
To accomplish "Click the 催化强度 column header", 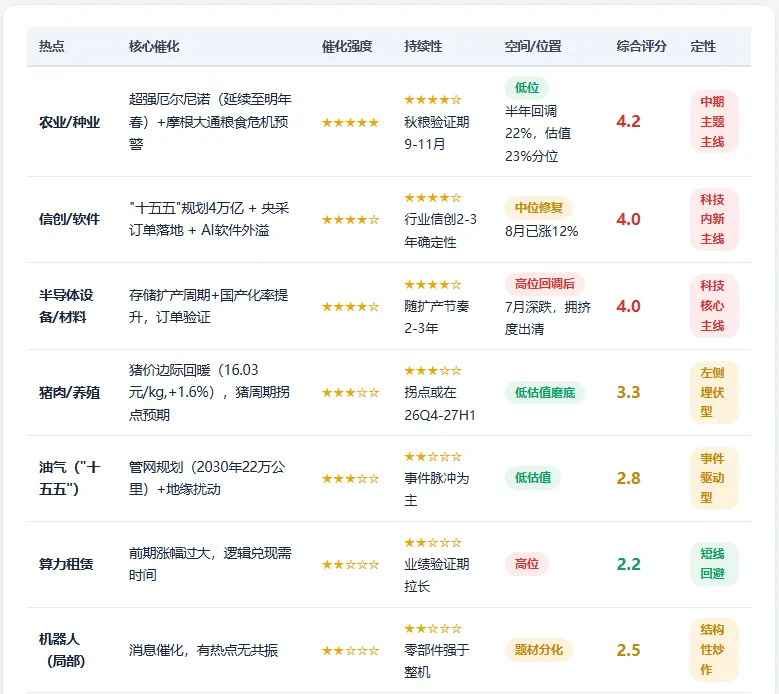I will point(347,47).
